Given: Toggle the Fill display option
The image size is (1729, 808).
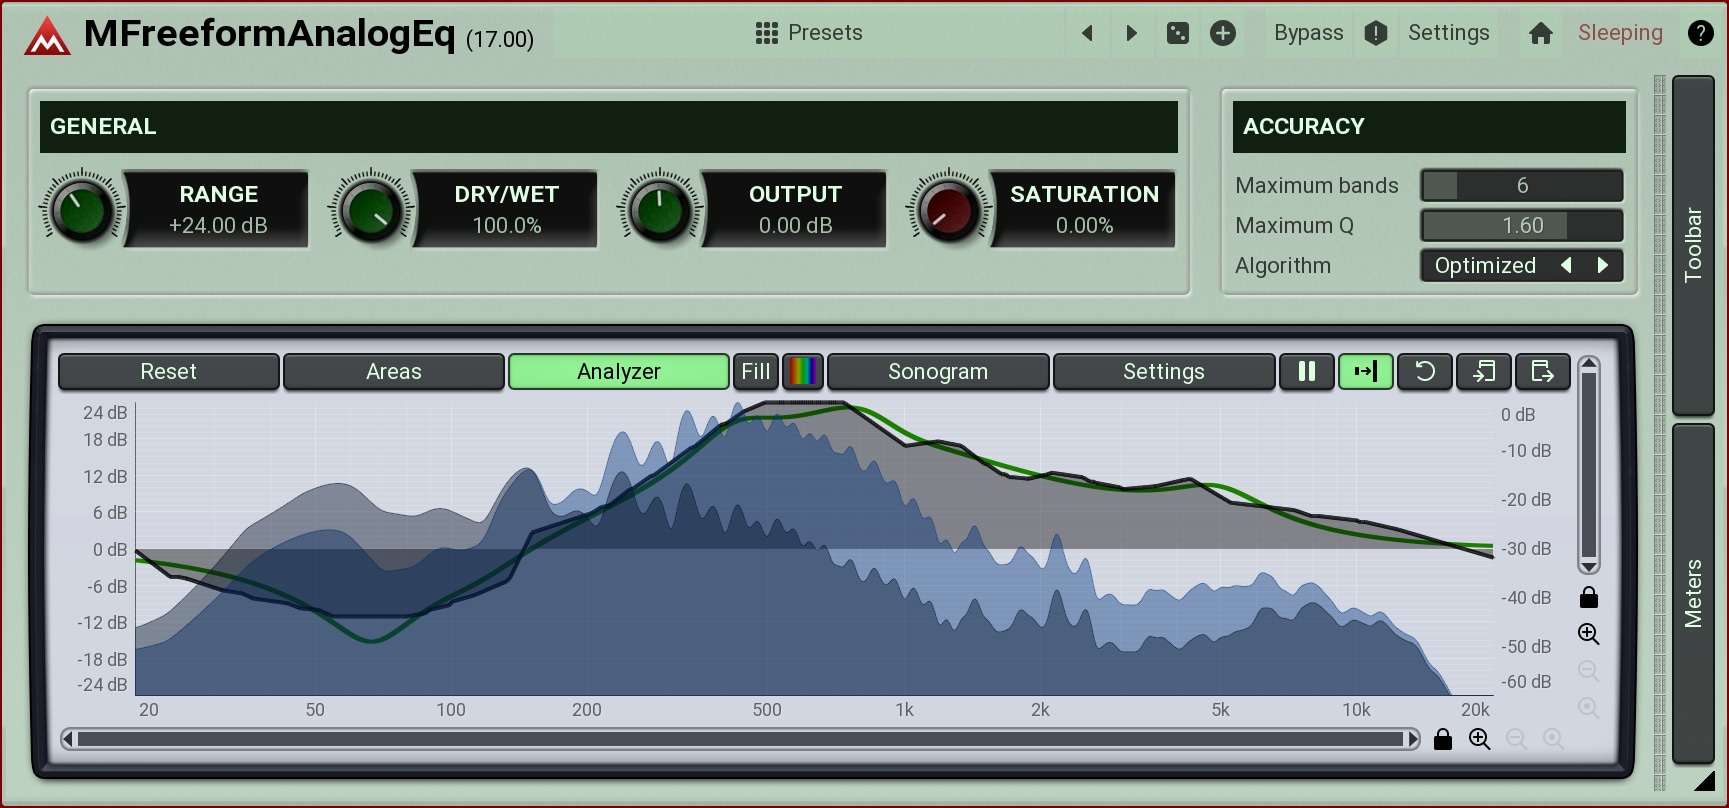Looking at the screenshot, I should point(755,371).
